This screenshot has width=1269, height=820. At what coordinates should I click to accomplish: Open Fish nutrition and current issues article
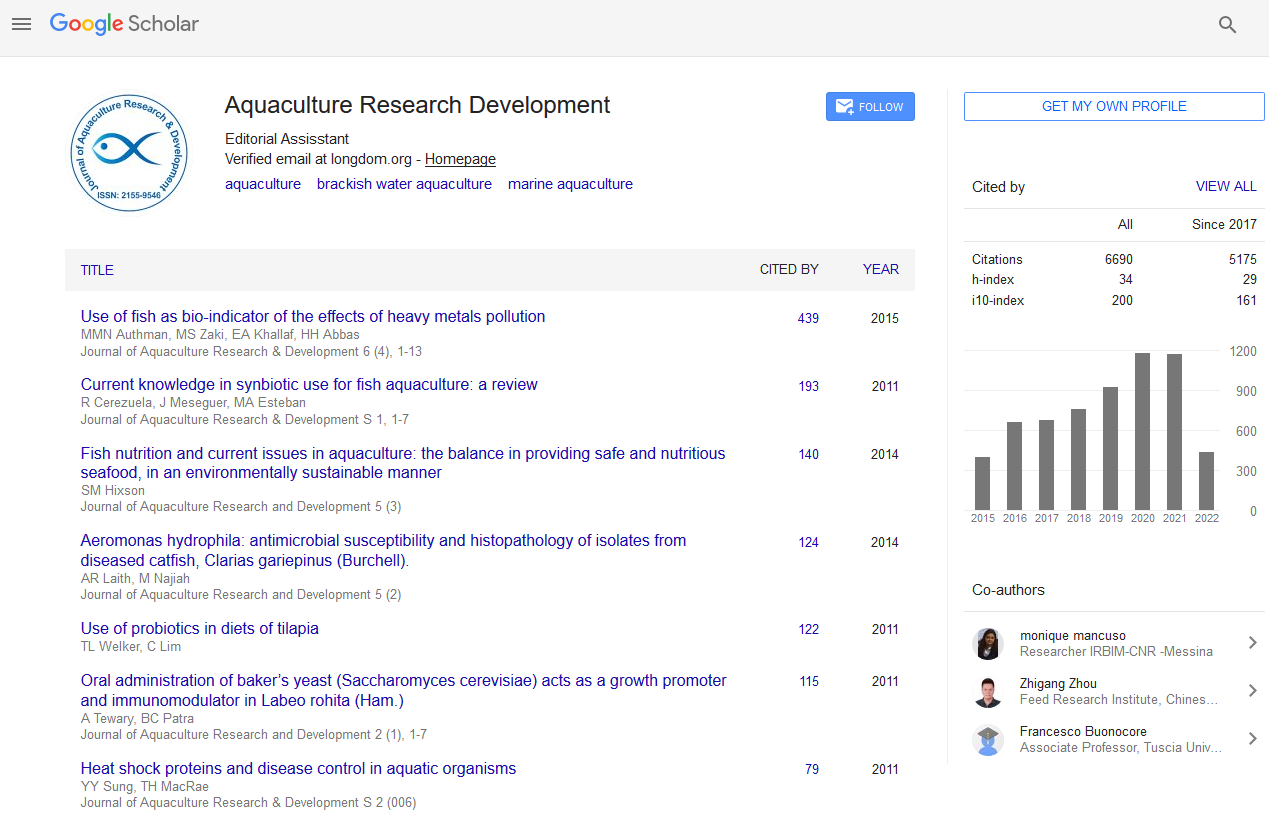(403, 463)
